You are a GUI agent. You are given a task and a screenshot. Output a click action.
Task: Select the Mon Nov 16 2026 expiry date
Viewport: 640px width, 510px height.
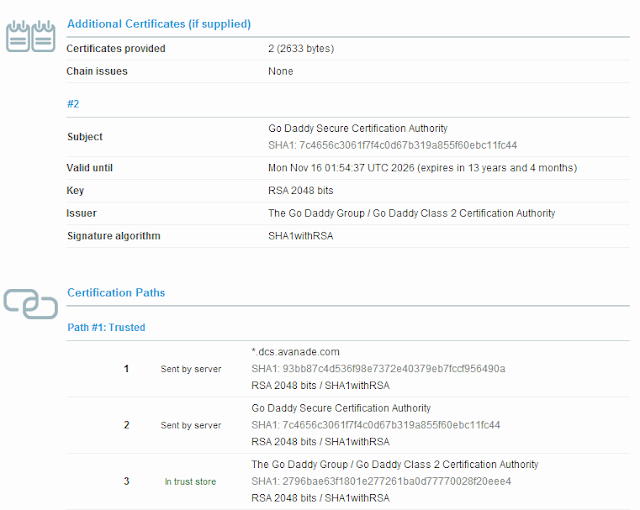coord(422,168)
